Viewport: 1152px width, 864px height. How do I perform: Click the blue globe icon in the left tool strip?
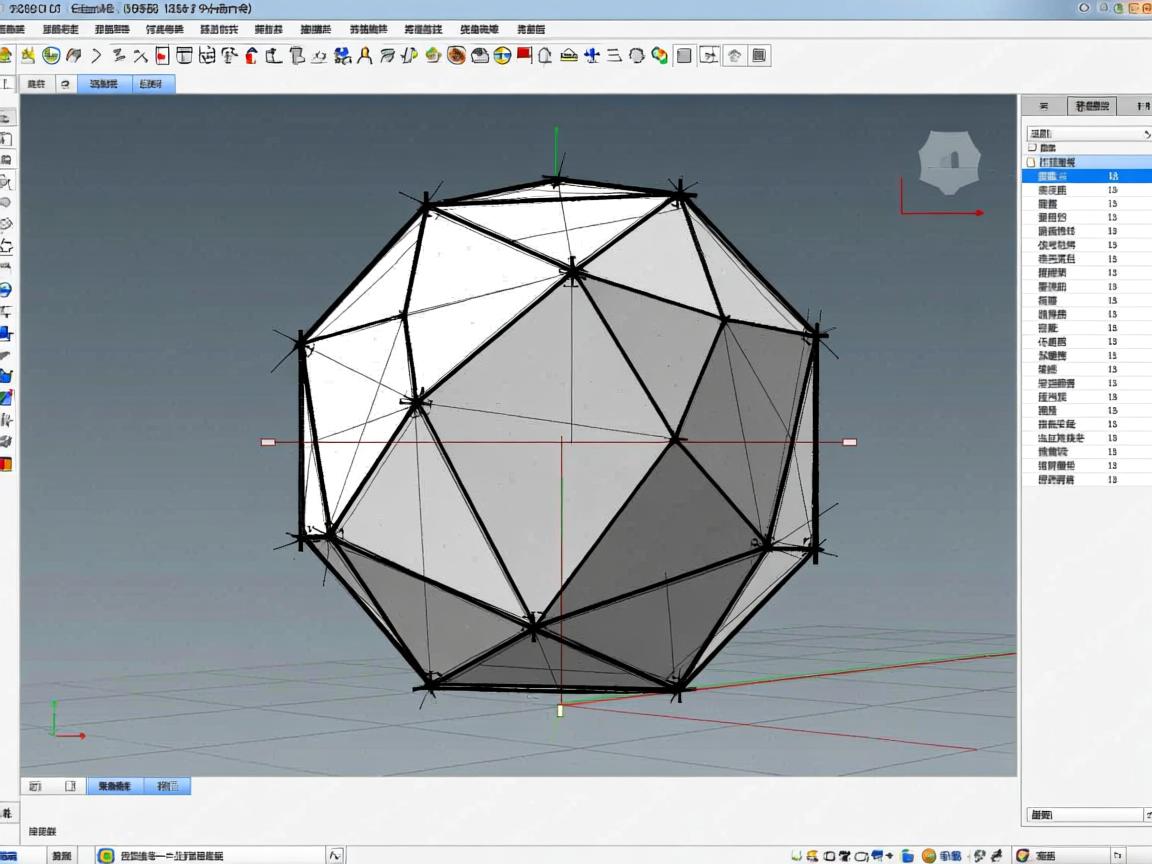[6, 290]
